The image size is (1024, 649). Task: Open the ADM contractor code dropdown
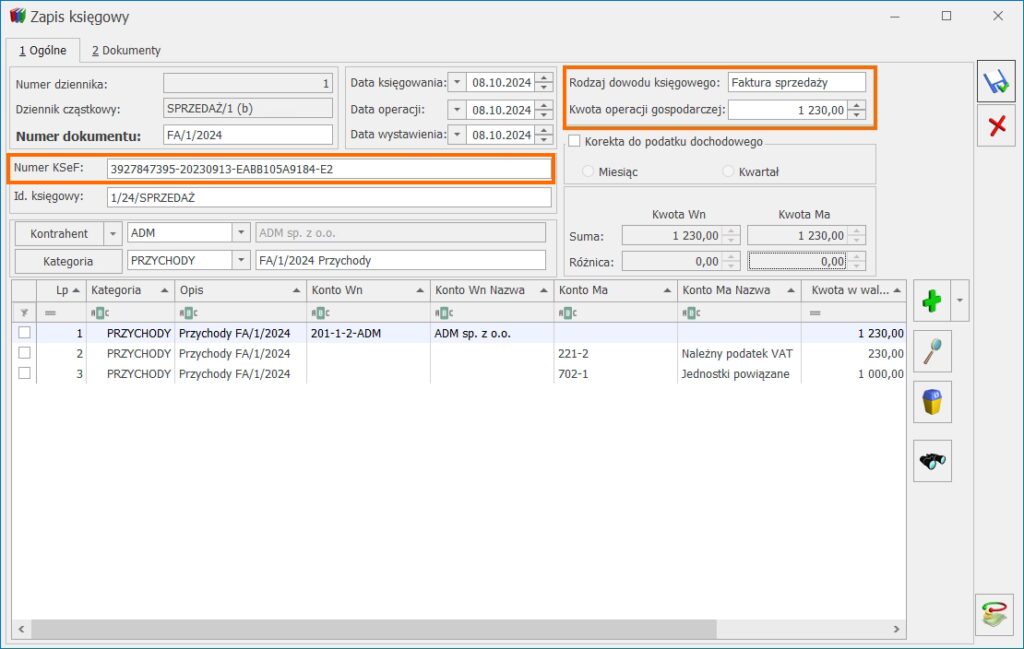tap(240, 233)
